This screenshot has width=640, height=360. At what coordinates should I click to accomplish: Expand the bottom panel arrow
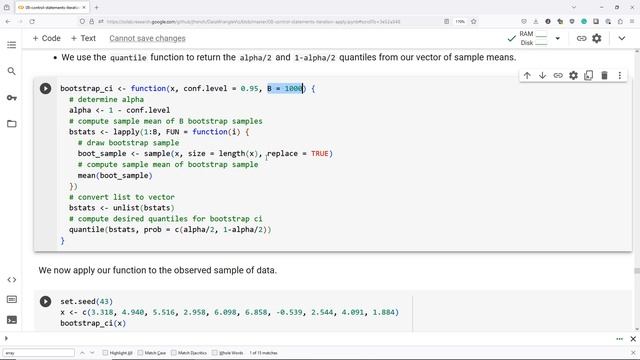[x=6, y=338]
